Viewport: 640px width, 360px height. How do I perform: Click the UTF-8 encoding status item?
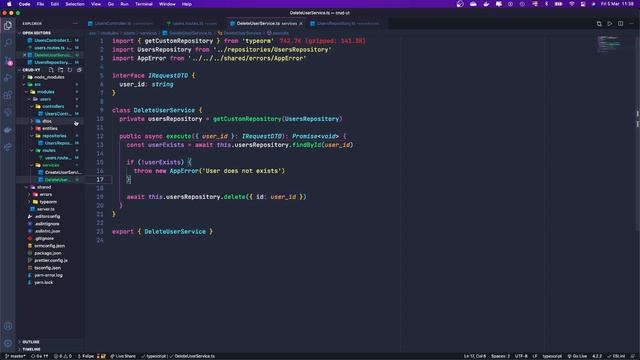[521, 356]
